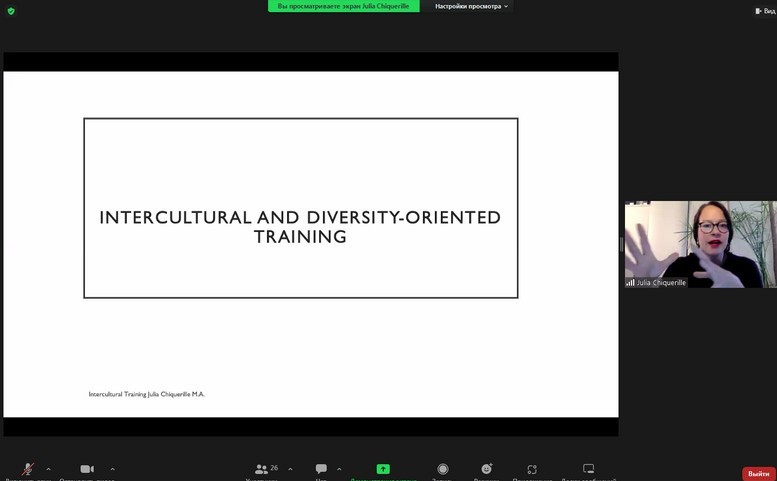This screenshot has height=481, width=777.
Task: Open the chat bubble icon
Action: pyautogui.click(x=321, y=468)
